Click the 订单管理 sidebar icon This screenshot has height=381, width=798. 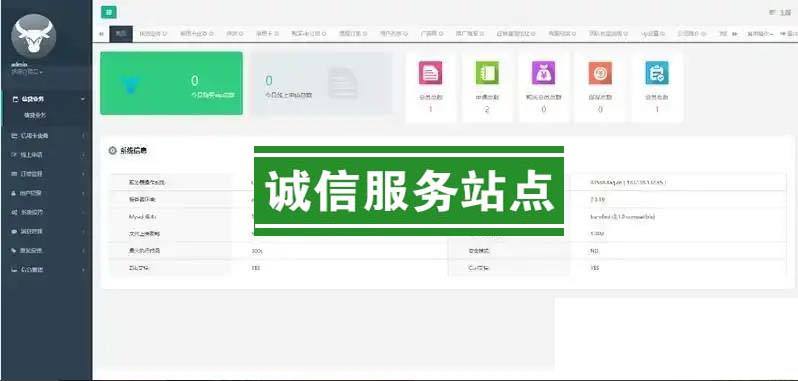(x=14, y=174)
